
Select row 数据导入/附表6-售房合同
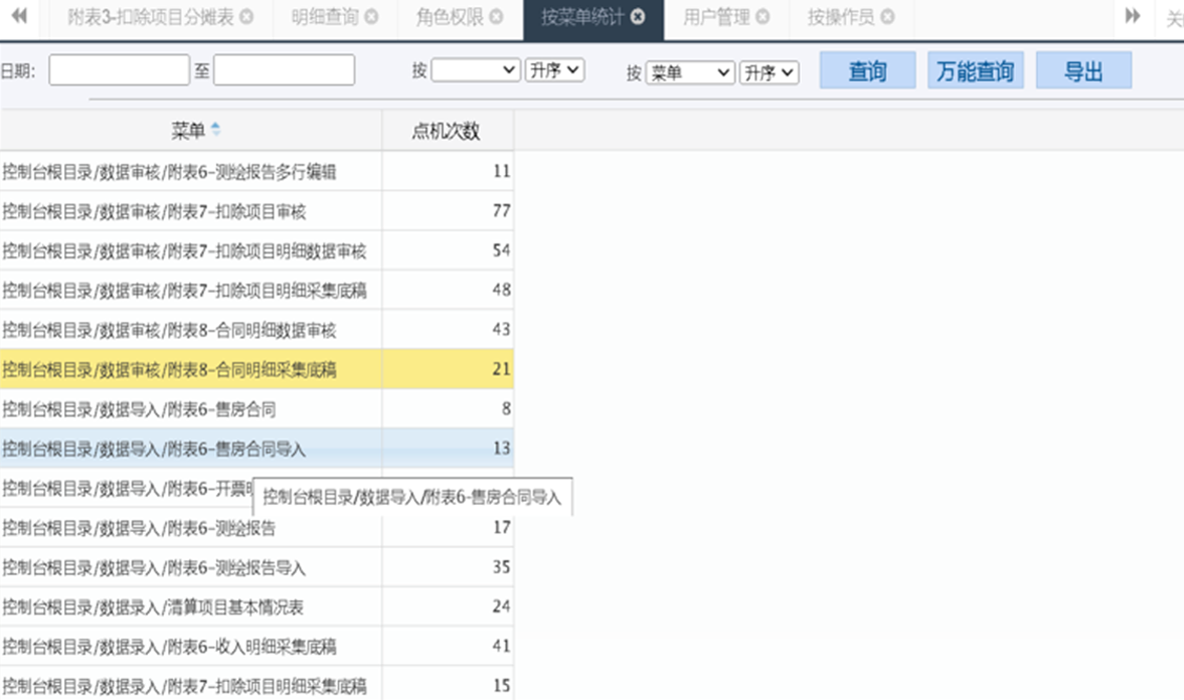tap(257, 409)
